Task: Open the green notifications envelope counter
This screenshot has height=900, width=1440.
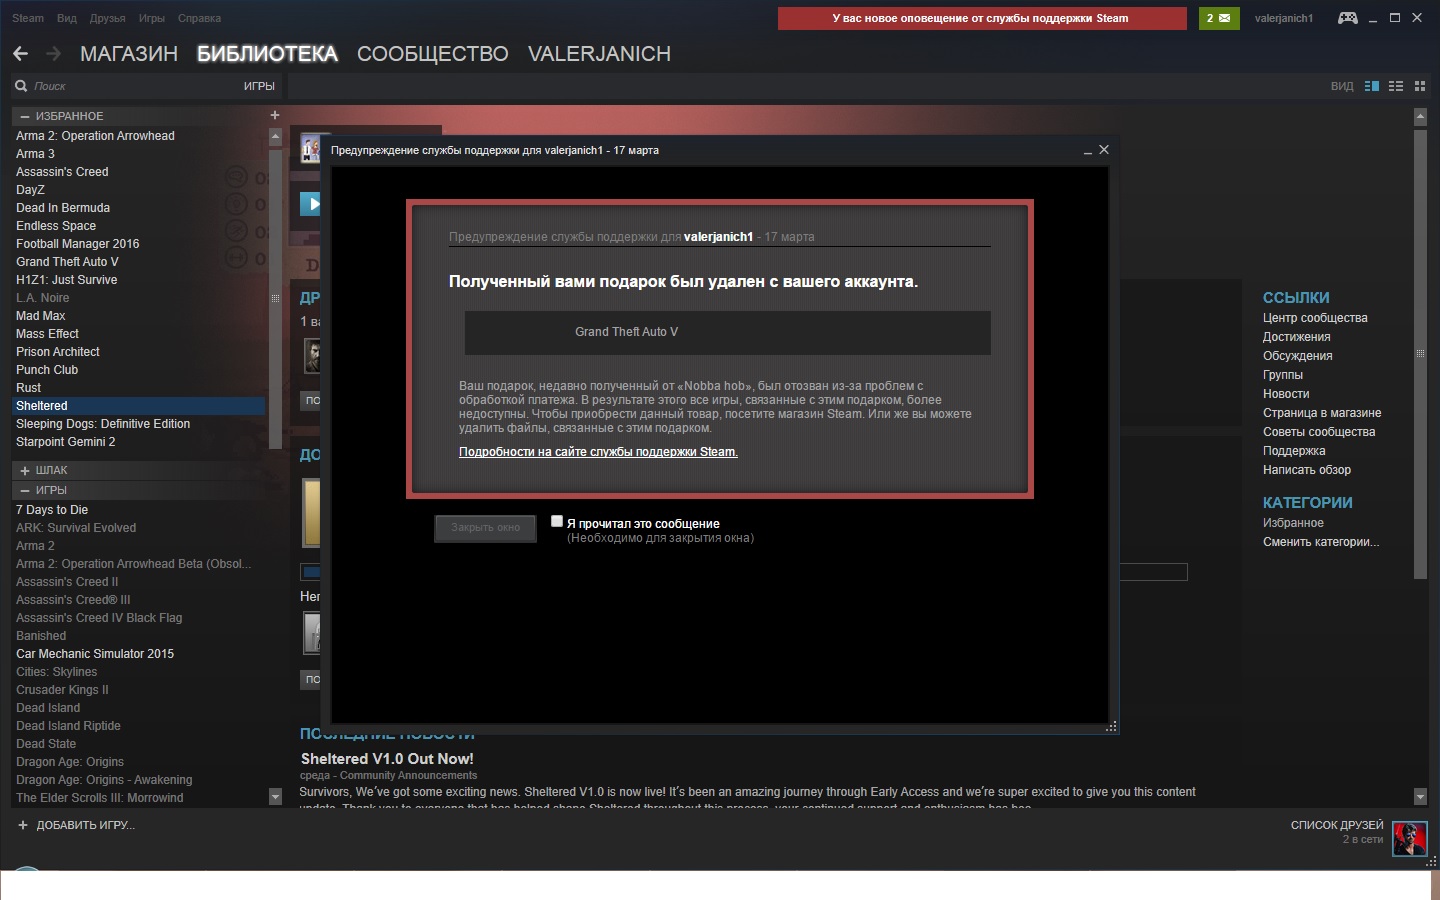Action: [x=1219, y=18]
